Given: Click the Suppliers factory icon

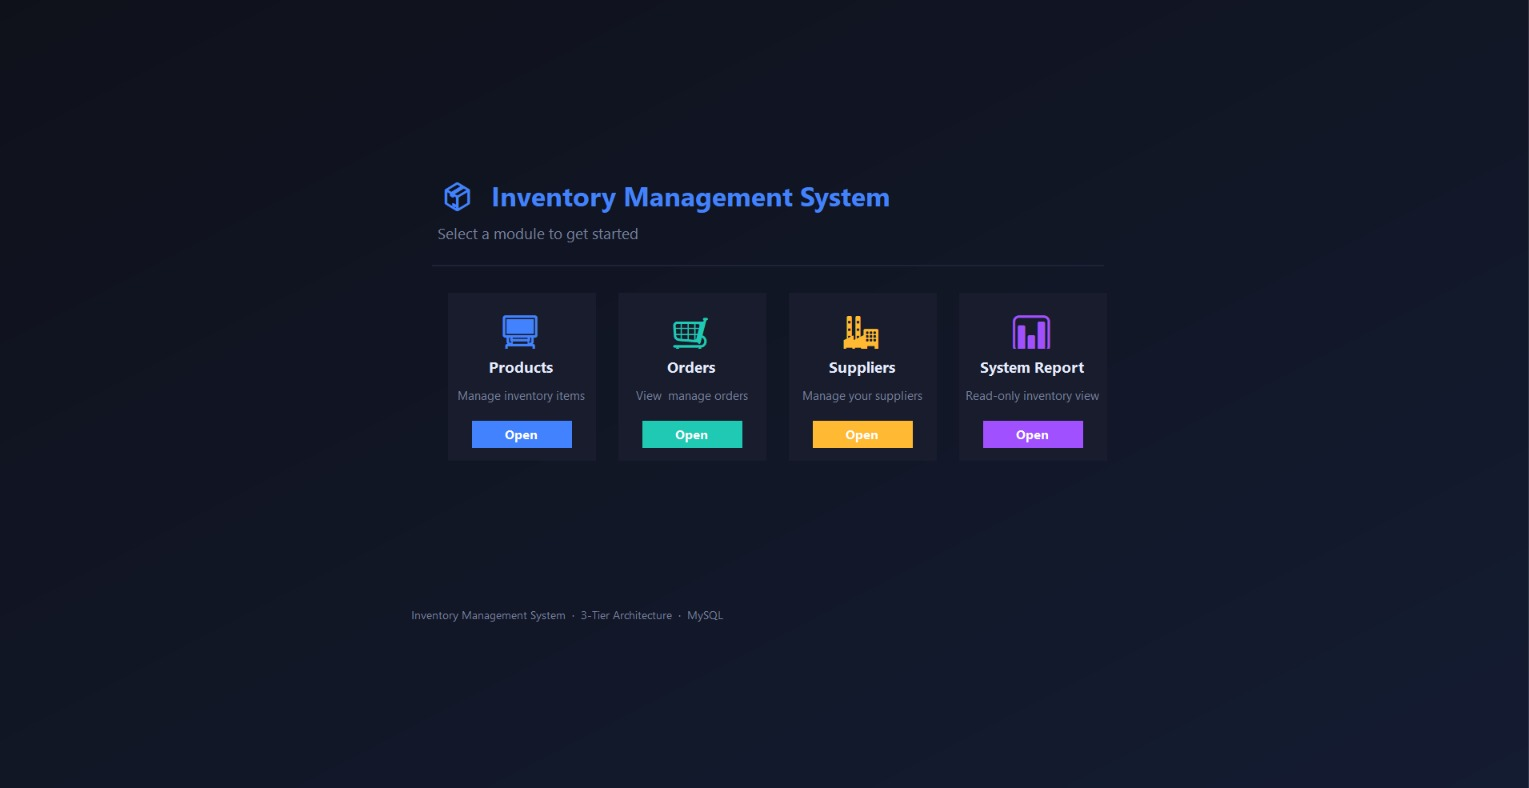Looking at the screenshot, I should click(861, 332).
